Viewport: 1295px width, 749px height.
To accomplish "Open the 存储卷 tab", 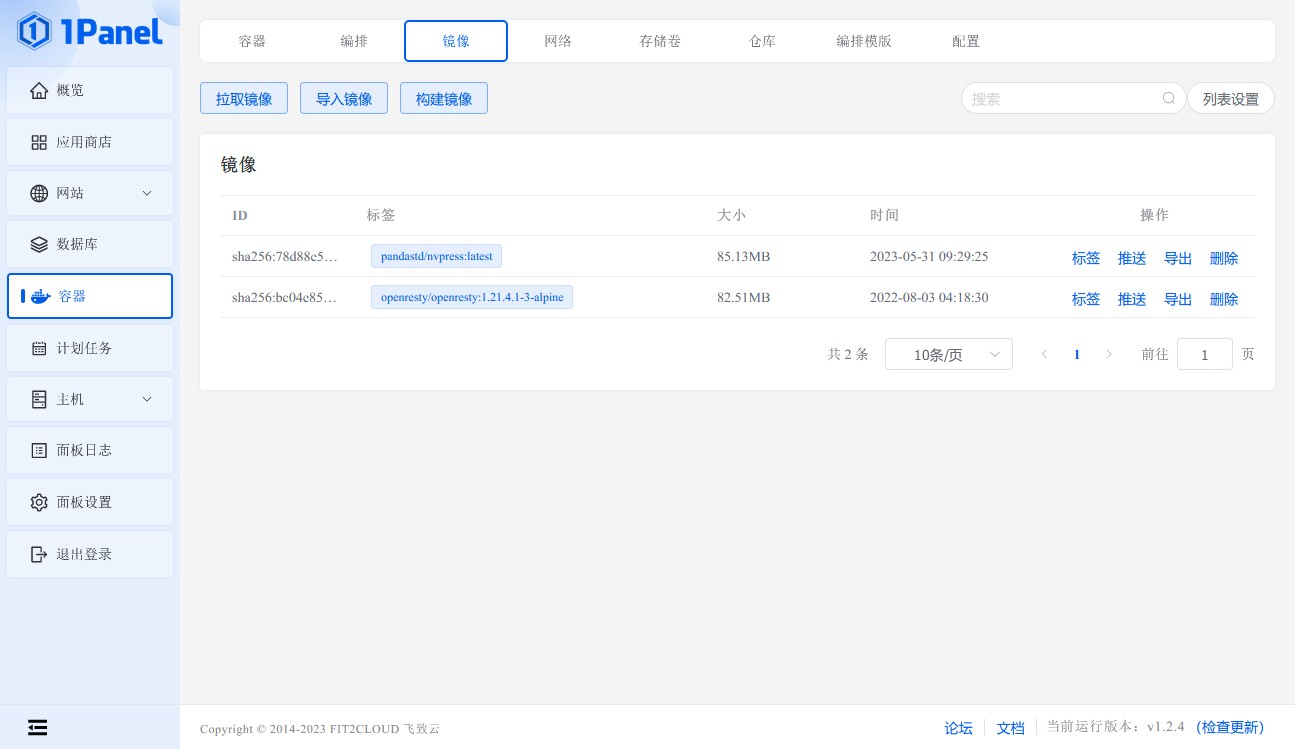I will (x=660, y=41).
